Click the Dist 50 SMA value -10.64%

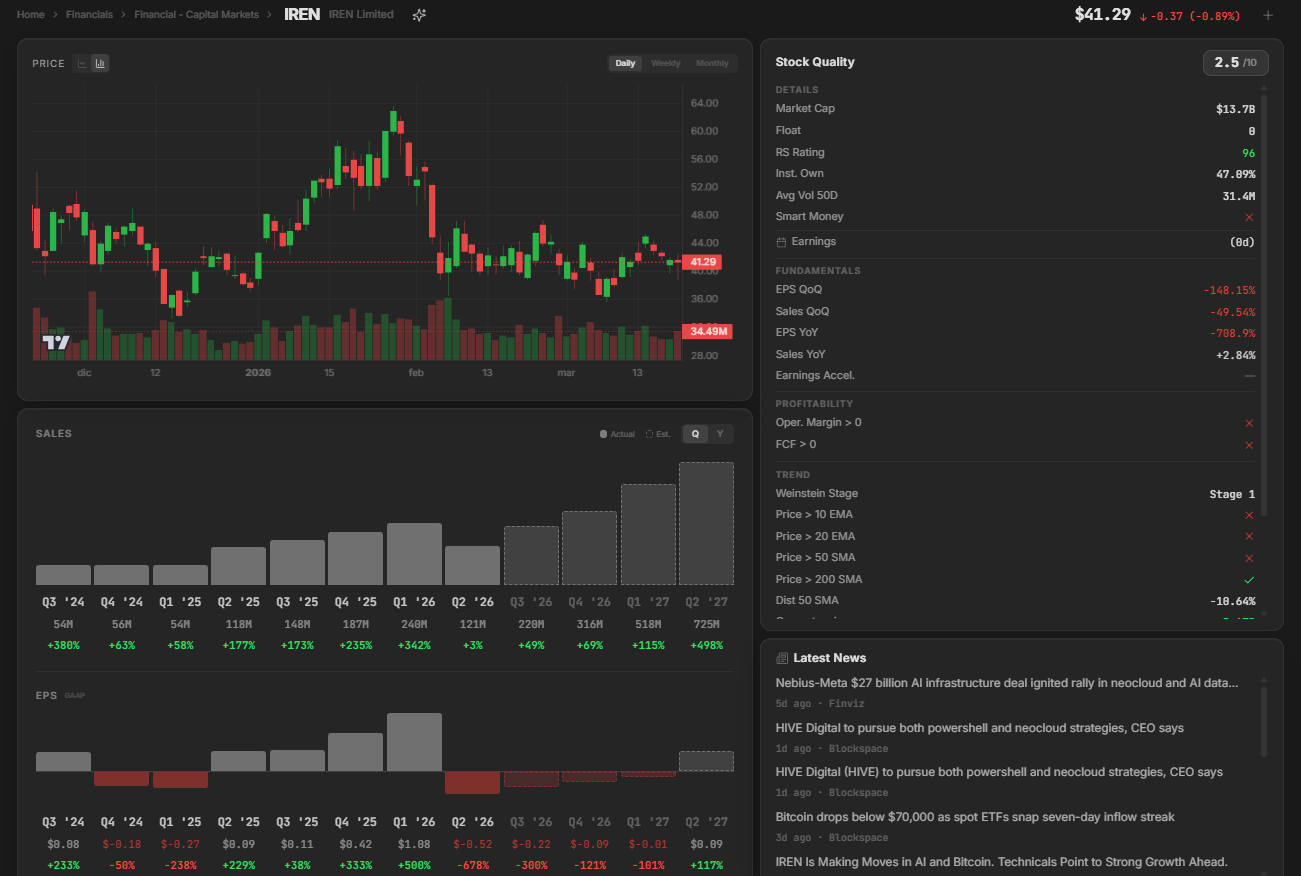1232,601
